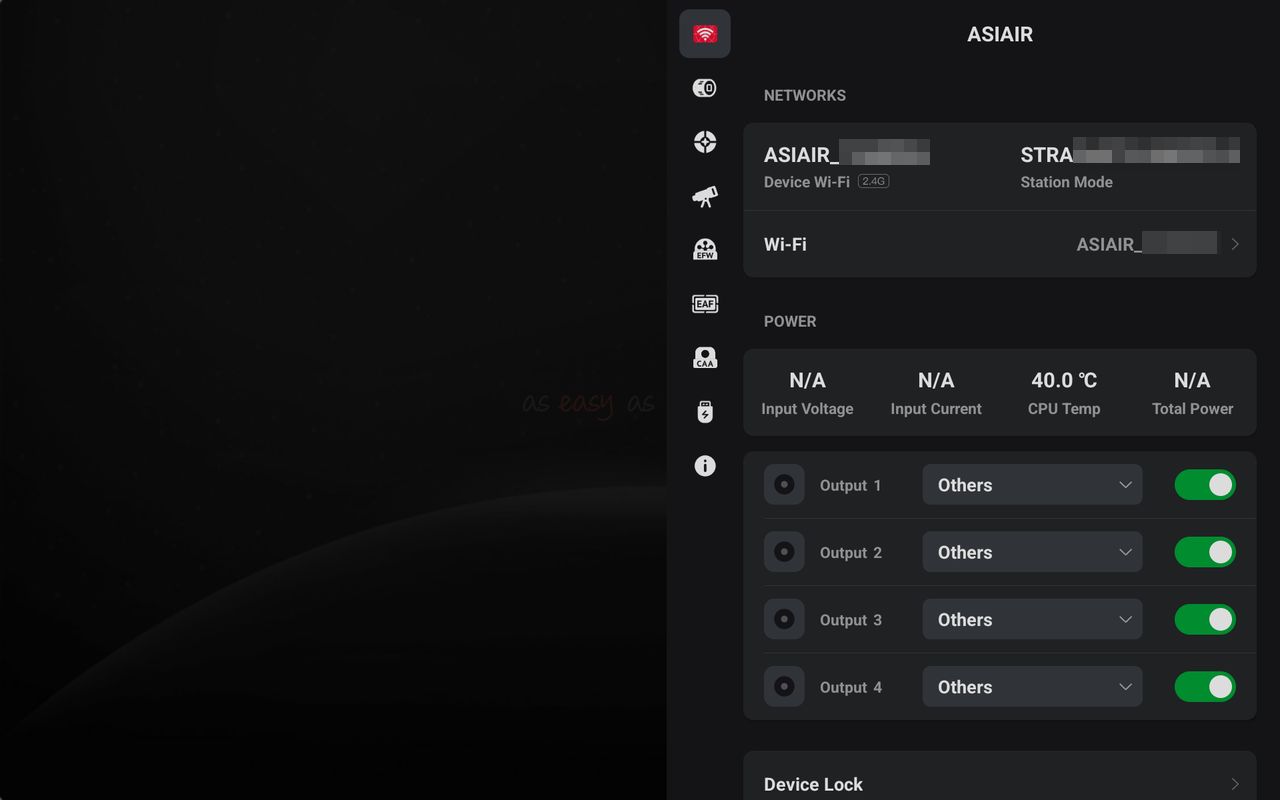This screenshot has width=1280, height=800.
Task: Expand the Output 1 device type dropdown
Action: 1032,485
